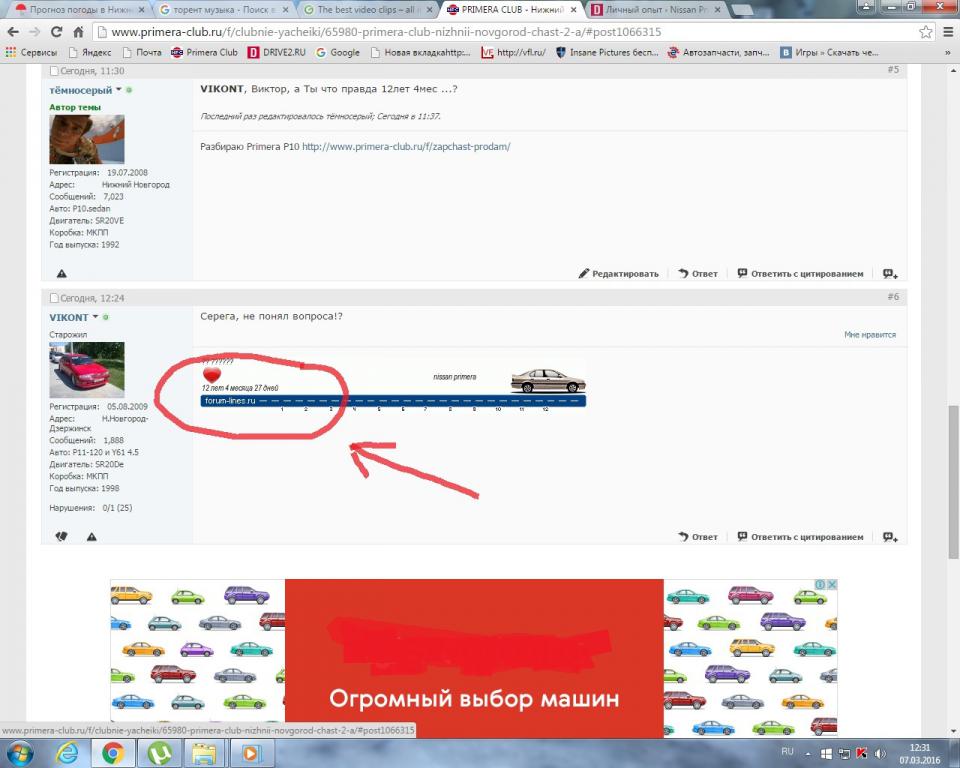Switch to The best video clips tab

[x=367, y=10]
